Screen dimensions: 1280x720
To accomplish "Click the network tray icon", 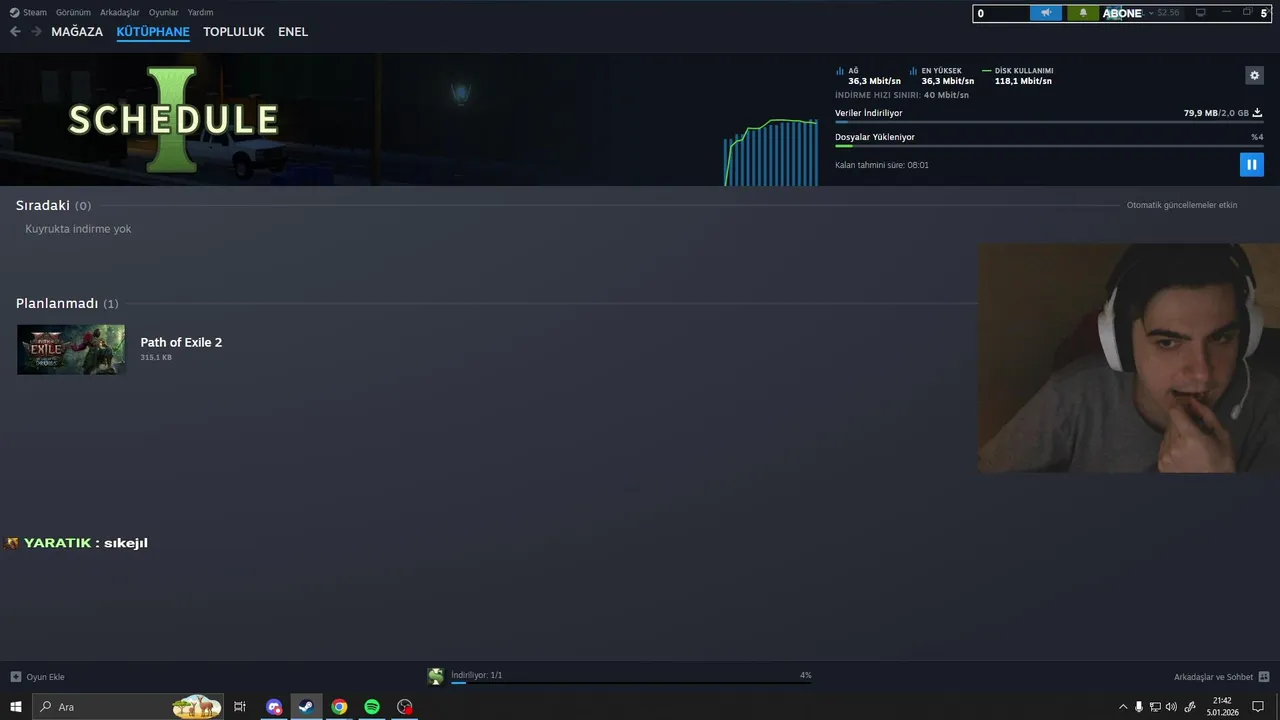I will coord(1155,707).
